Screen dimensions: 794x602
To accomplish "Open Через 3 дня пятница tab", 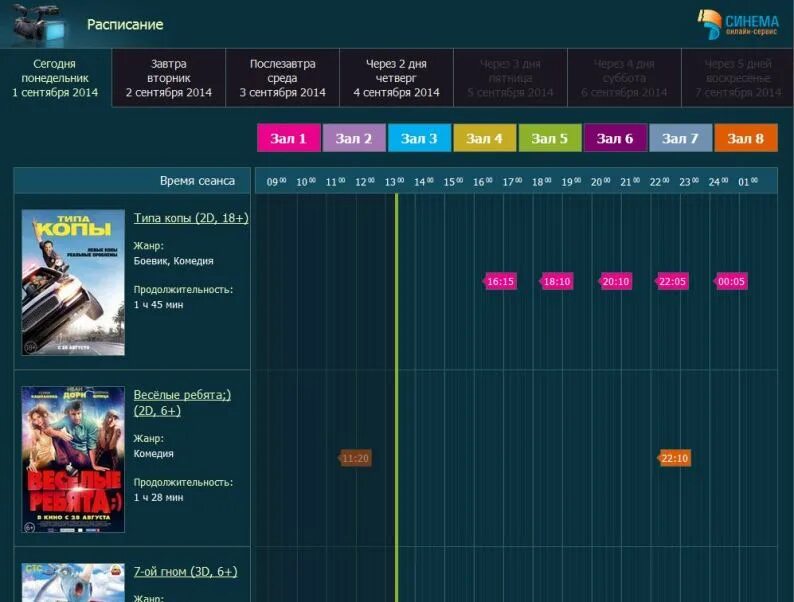I will tap(510, 78).
